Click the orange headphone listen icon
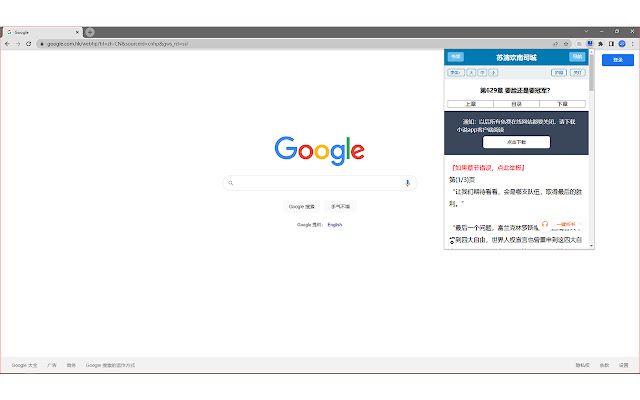The image size is (640, 400). 545,224
